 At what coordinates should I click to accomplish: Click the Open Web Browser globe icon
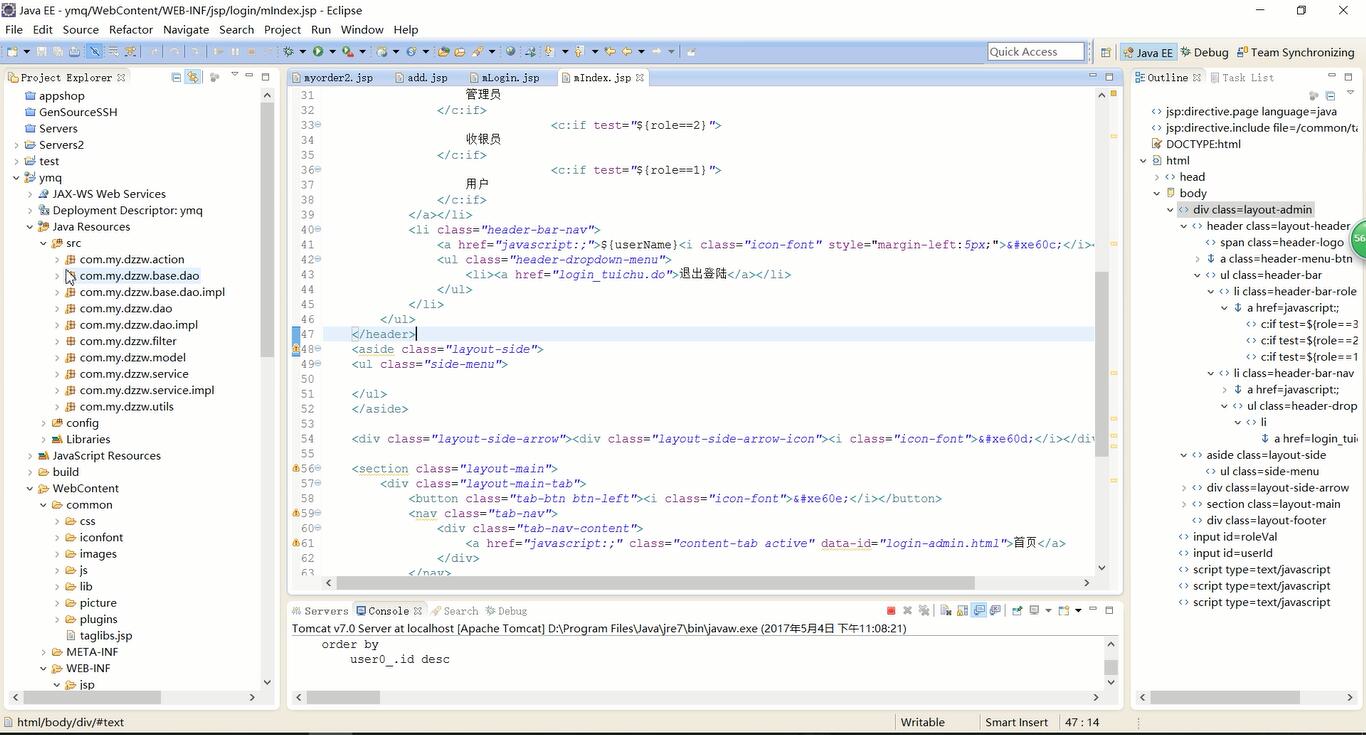510,51
